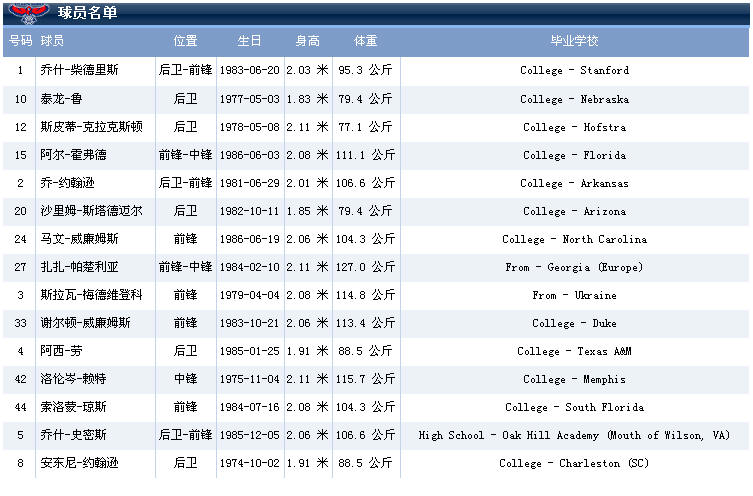Click the 身高 column header

pos(307,41)
